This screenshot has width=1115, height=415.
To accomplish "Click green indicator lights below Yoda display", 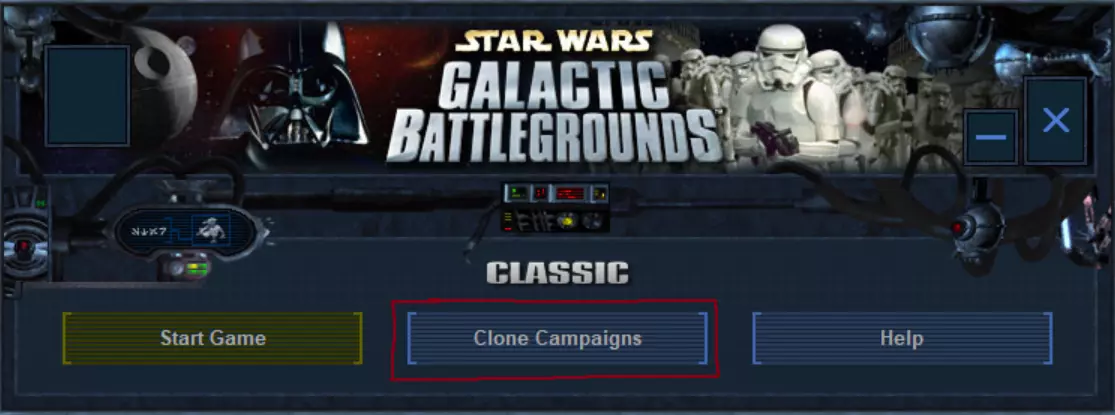I will pyautogui.click(x=198, y=268).
